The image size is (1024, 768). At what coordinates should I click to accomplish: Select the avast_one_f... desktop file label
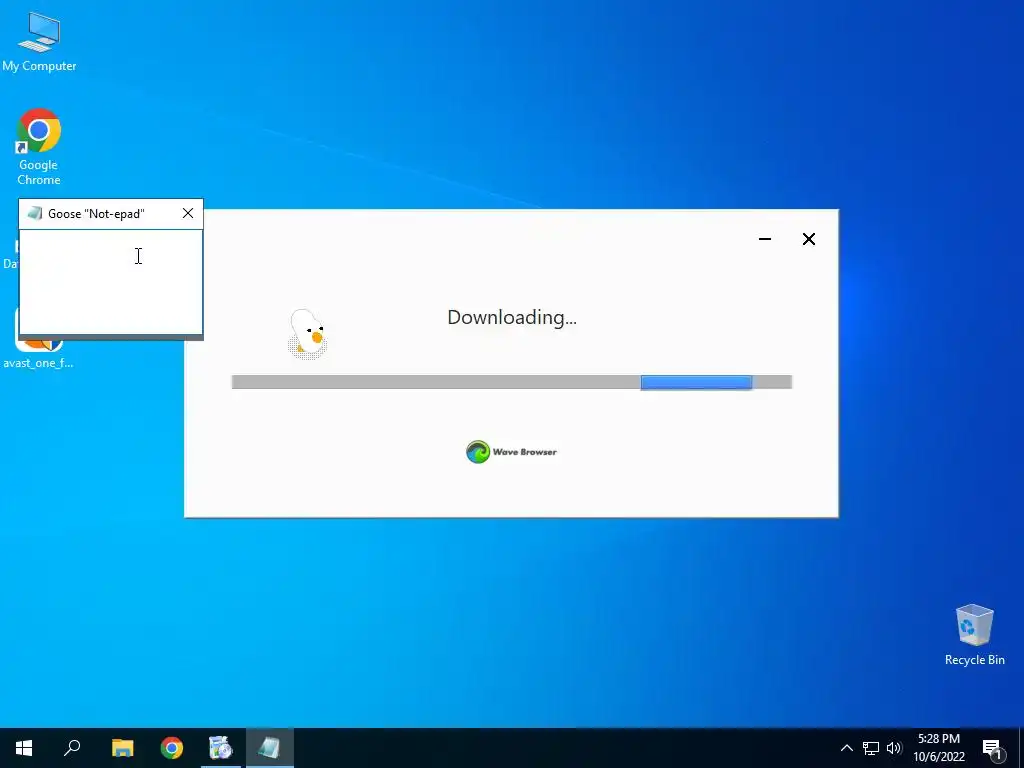[38, 363]
